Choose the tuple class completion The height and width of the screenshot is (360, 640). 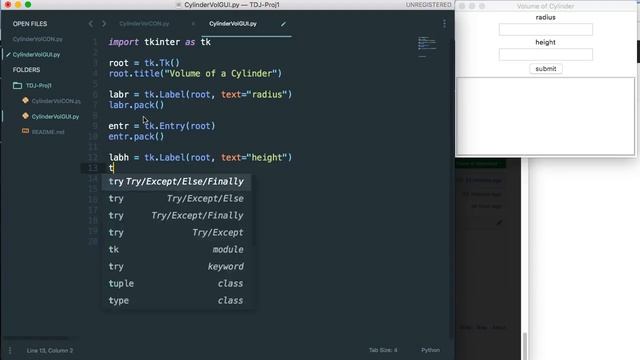pos(176,284)
